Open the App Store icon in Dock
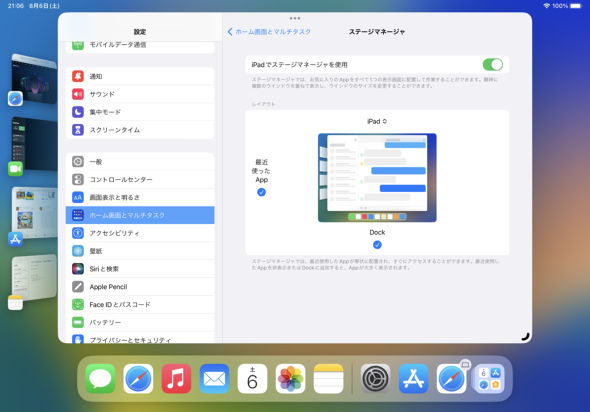This screenshot has width=590, height=412. 413,379
